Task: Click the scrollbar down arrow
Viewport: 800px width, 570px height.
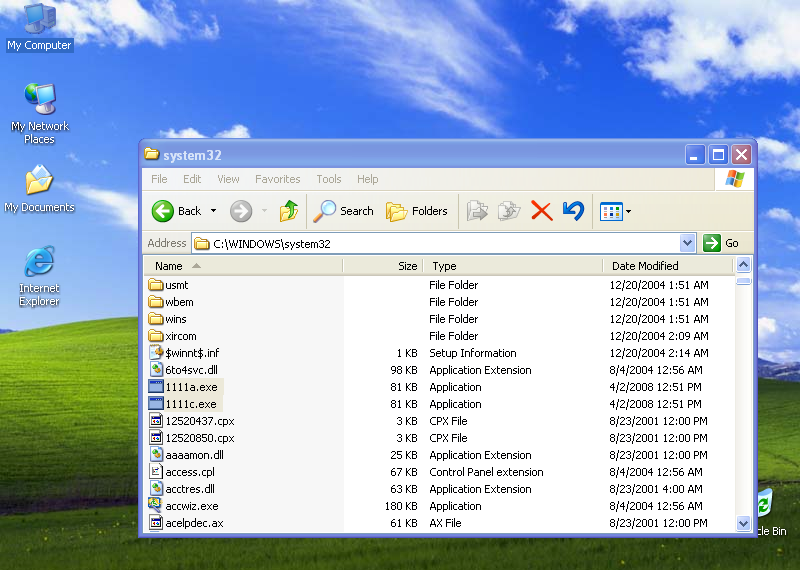Action: (x=743, y=523)
